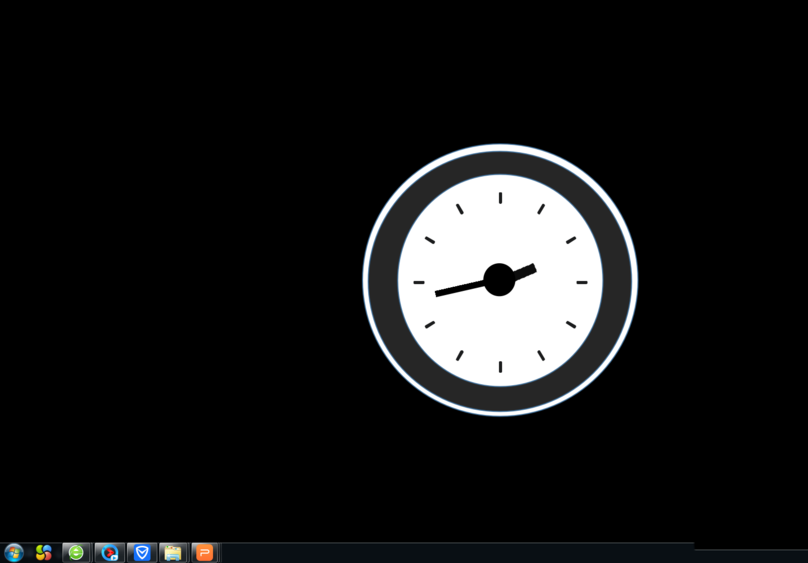Click the 11 o'clock tick mark
808x563 pixels.
coord(459,209)
